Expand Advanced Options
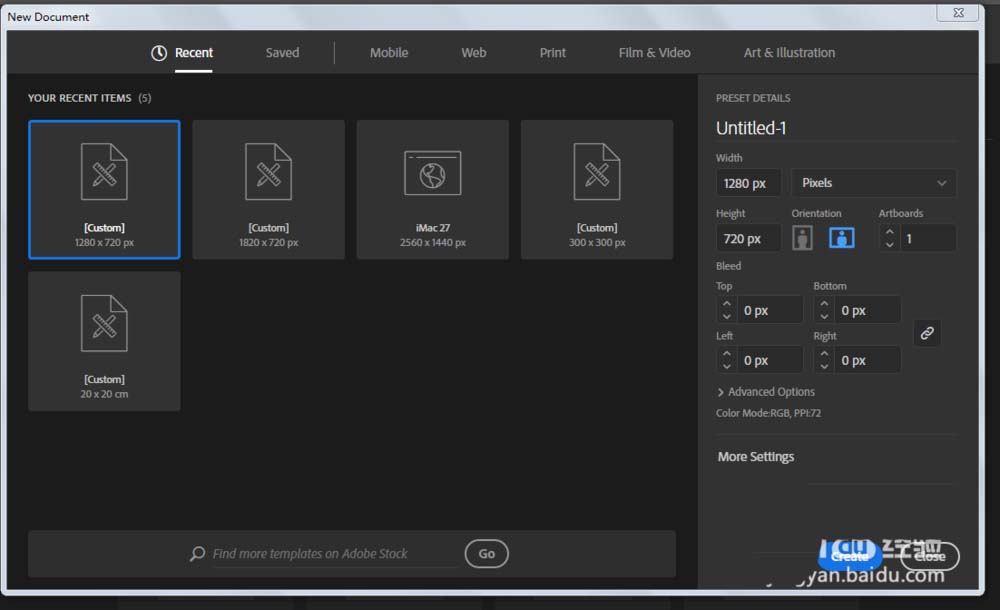Screen dimensions: 1000x610 pos(765,392)
